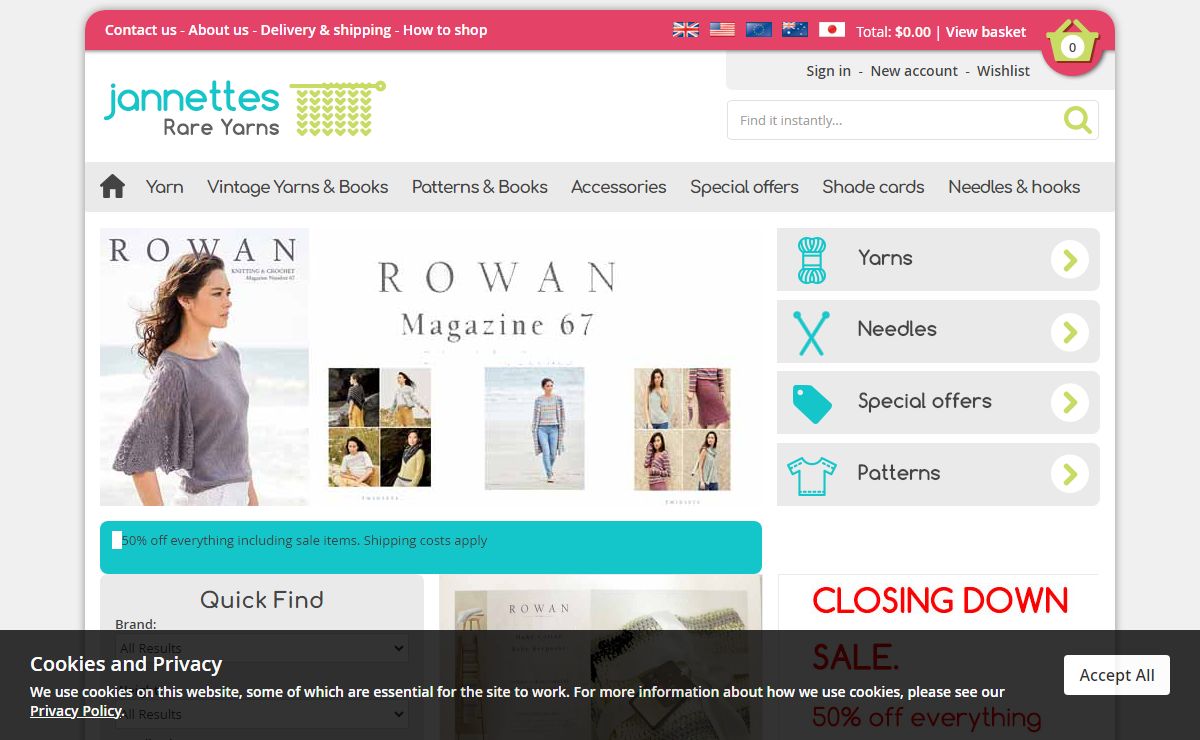Viewport: 1200px width, 740px height.
Task: Click the Jannettes Rare Yarns logo
Action: tap(244, 108)
